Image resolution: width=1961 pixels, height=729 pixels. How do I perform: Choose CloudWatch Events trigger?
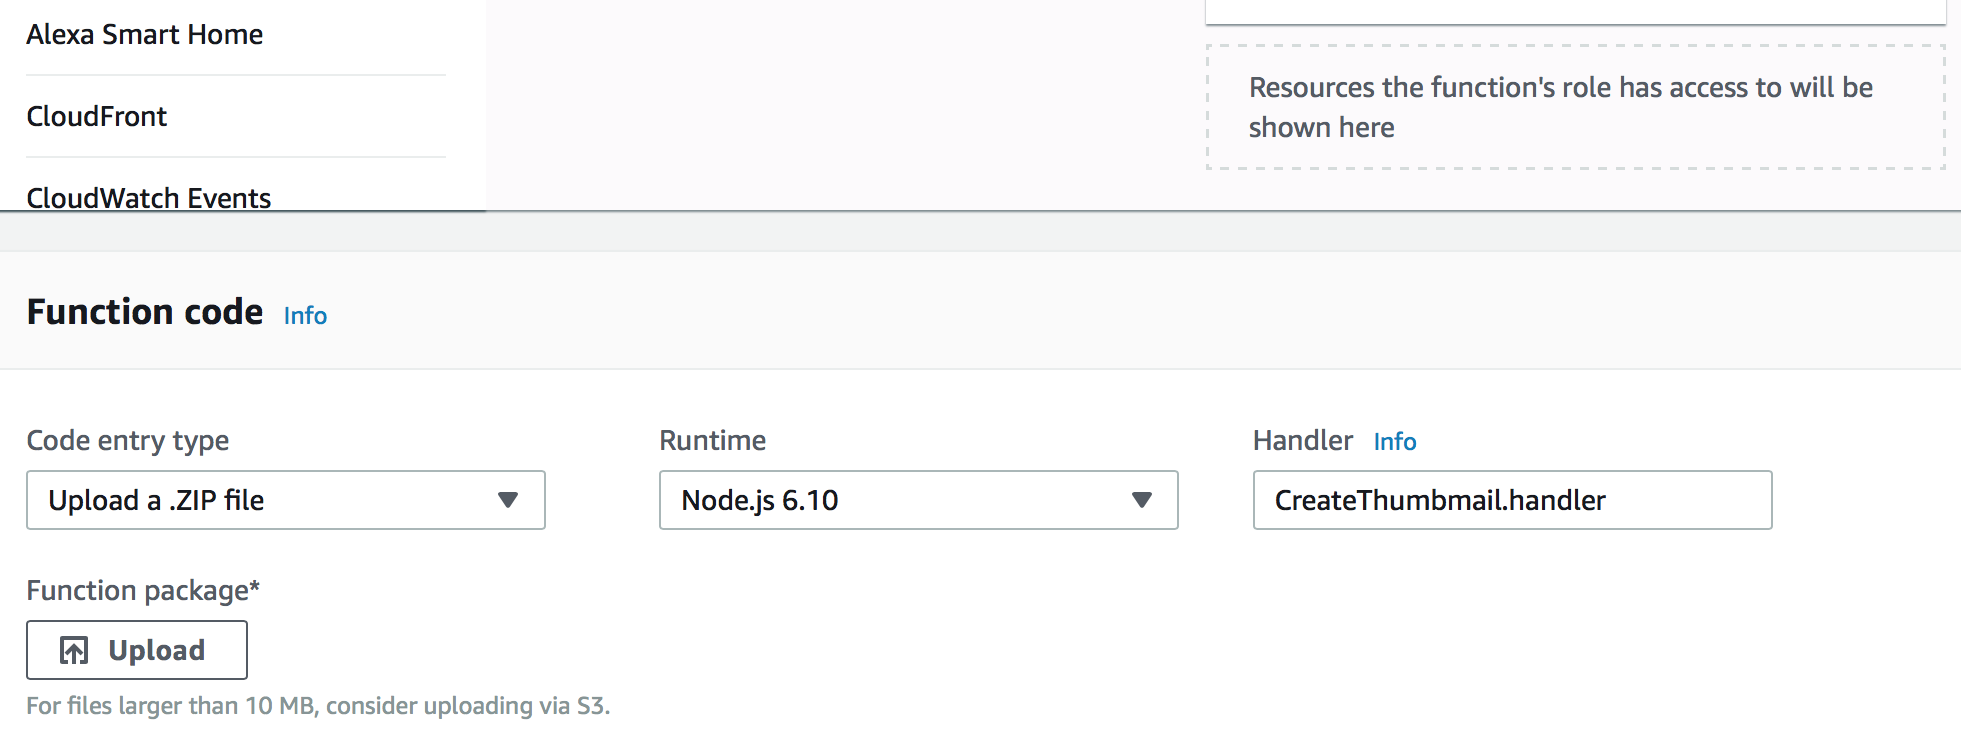tap(149, 198)
